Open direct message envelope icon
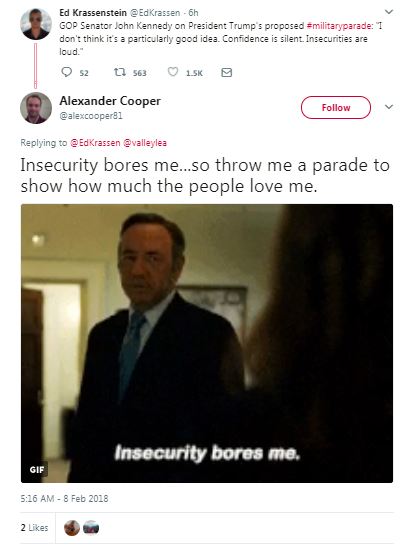Screen dimensions: 417x545 tap(227, 72)
